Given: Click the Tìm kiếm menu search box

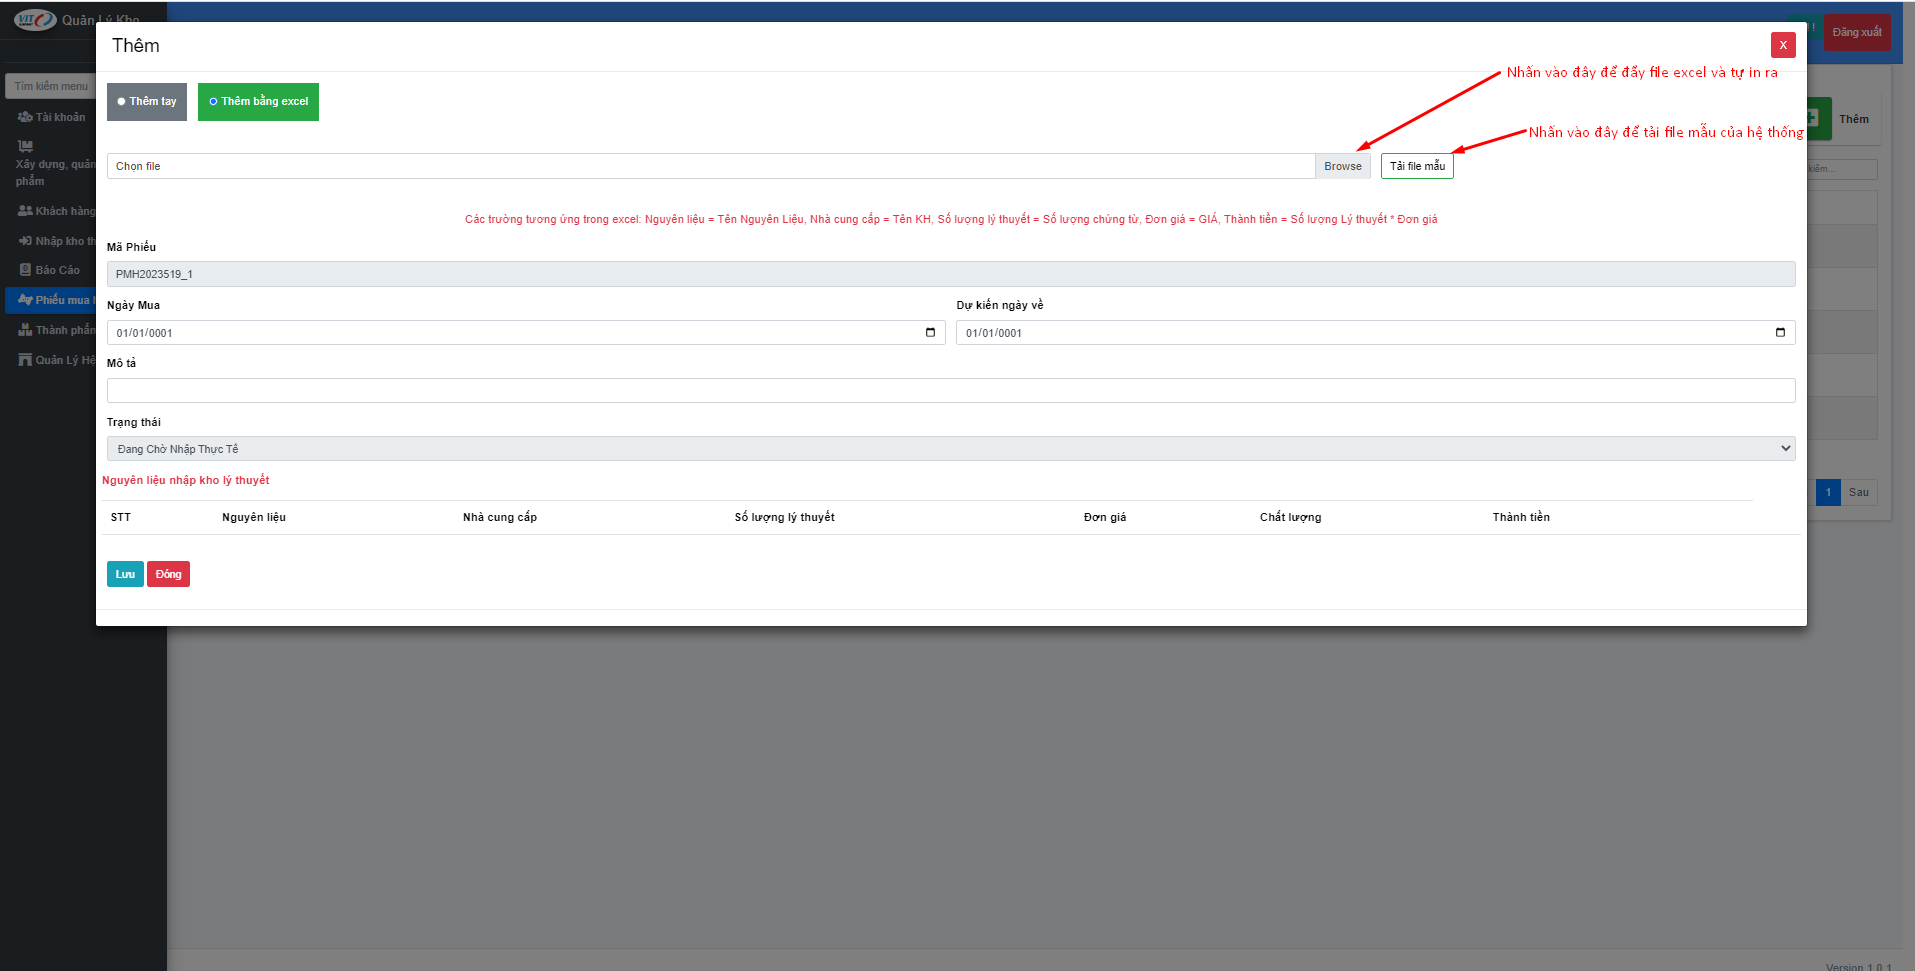Looking at the screenshot, I should [51, 86].
